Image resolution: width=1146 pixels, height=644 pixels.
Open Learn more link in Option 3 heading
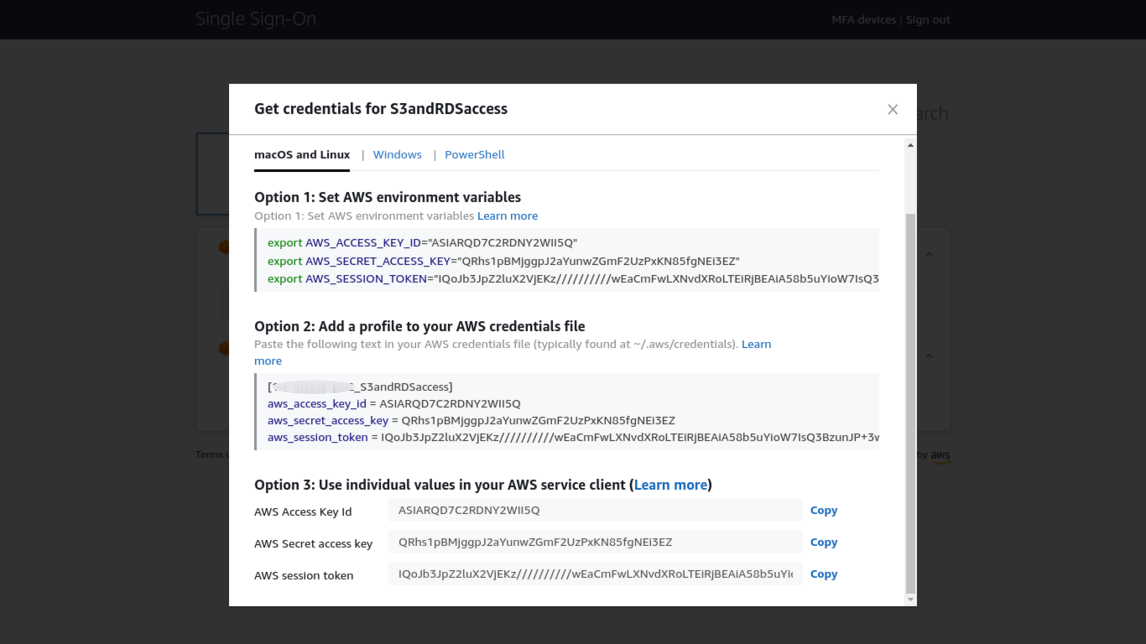click(x=670, y=485)
